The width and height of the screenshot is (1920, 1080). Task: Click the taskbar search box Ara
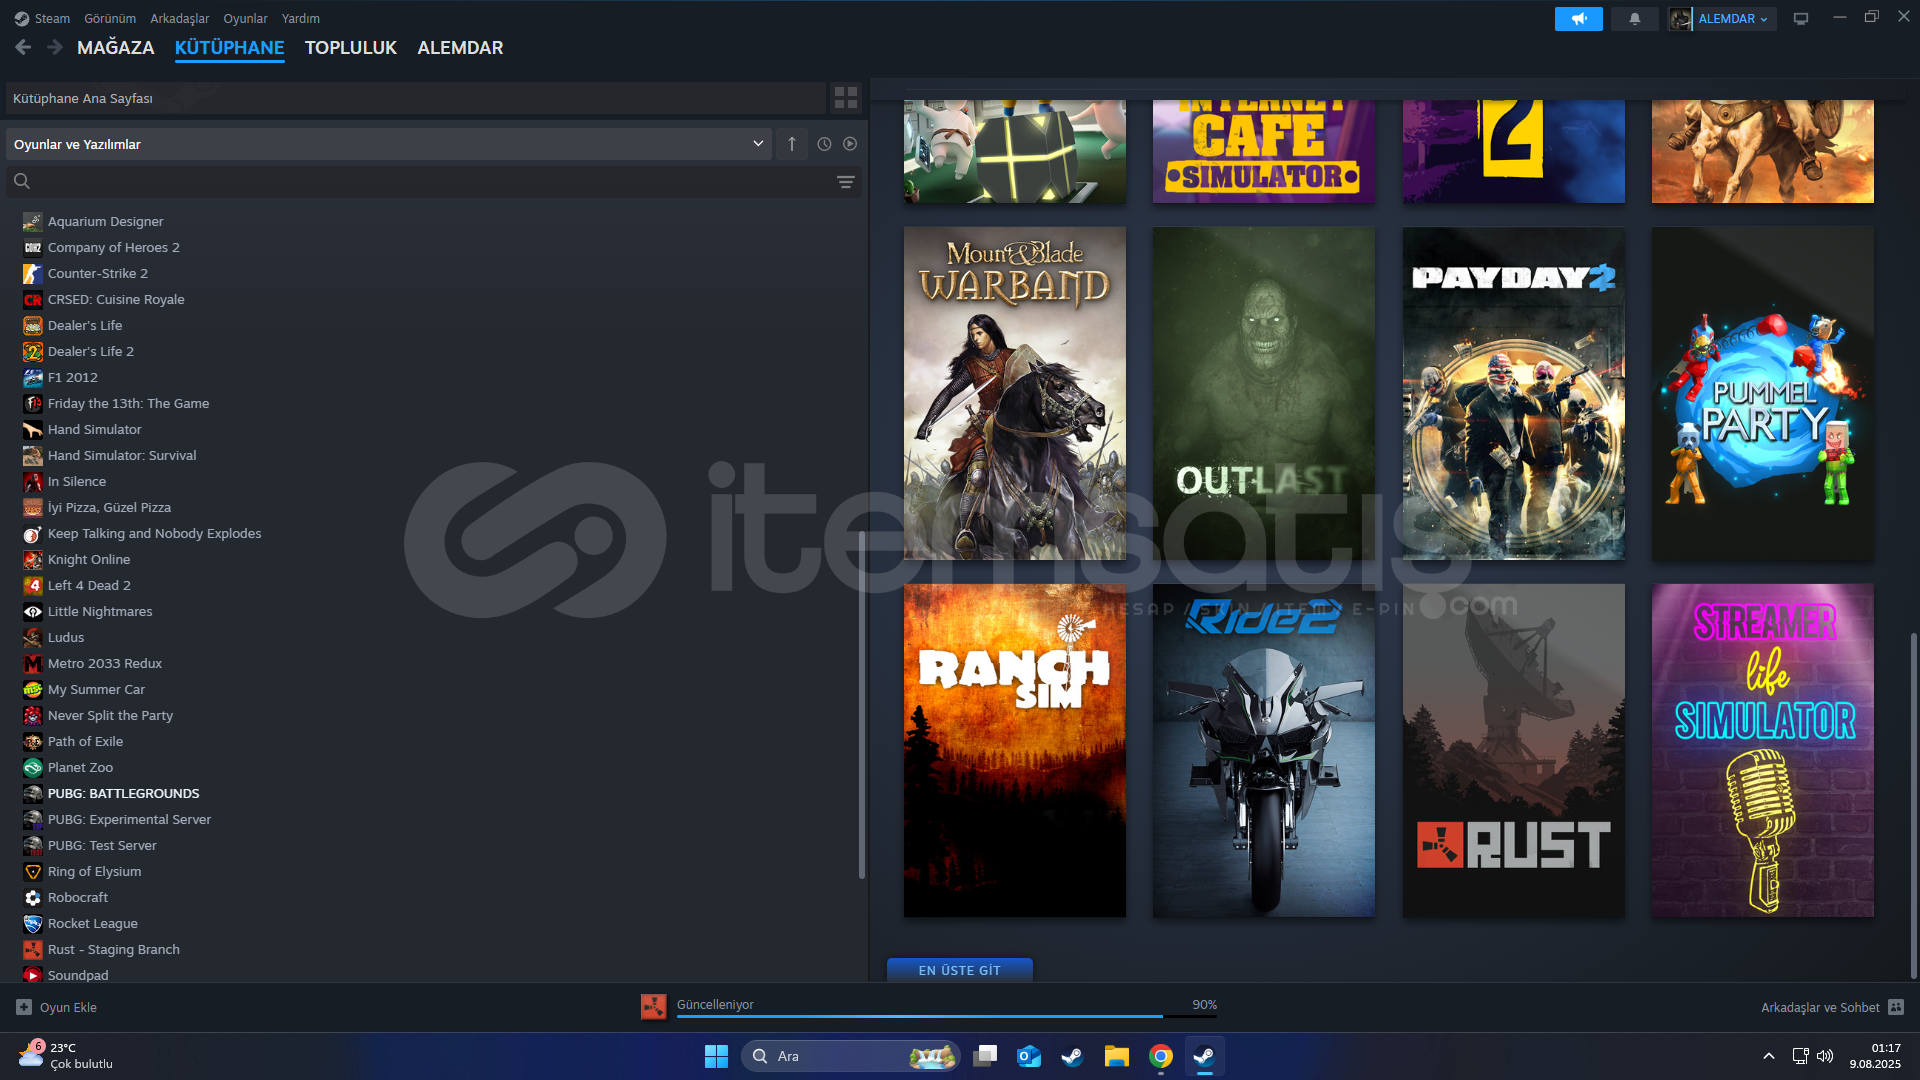851,1056
